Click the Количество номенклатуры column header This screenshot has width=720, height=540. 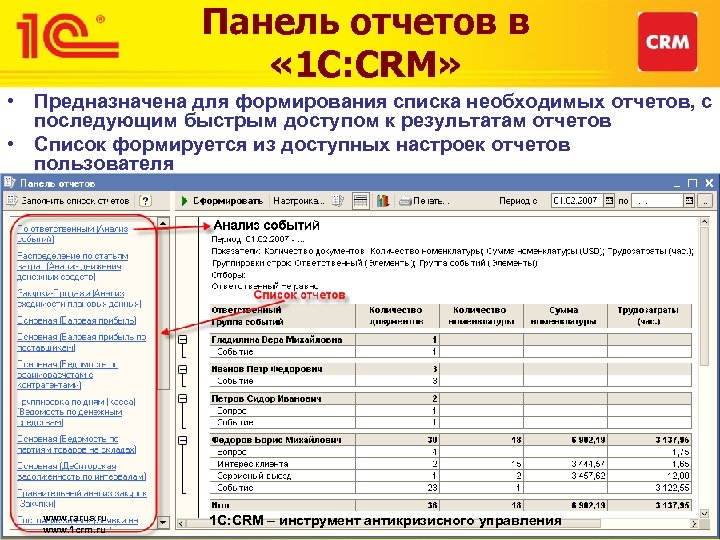click(x=481, y=316)
